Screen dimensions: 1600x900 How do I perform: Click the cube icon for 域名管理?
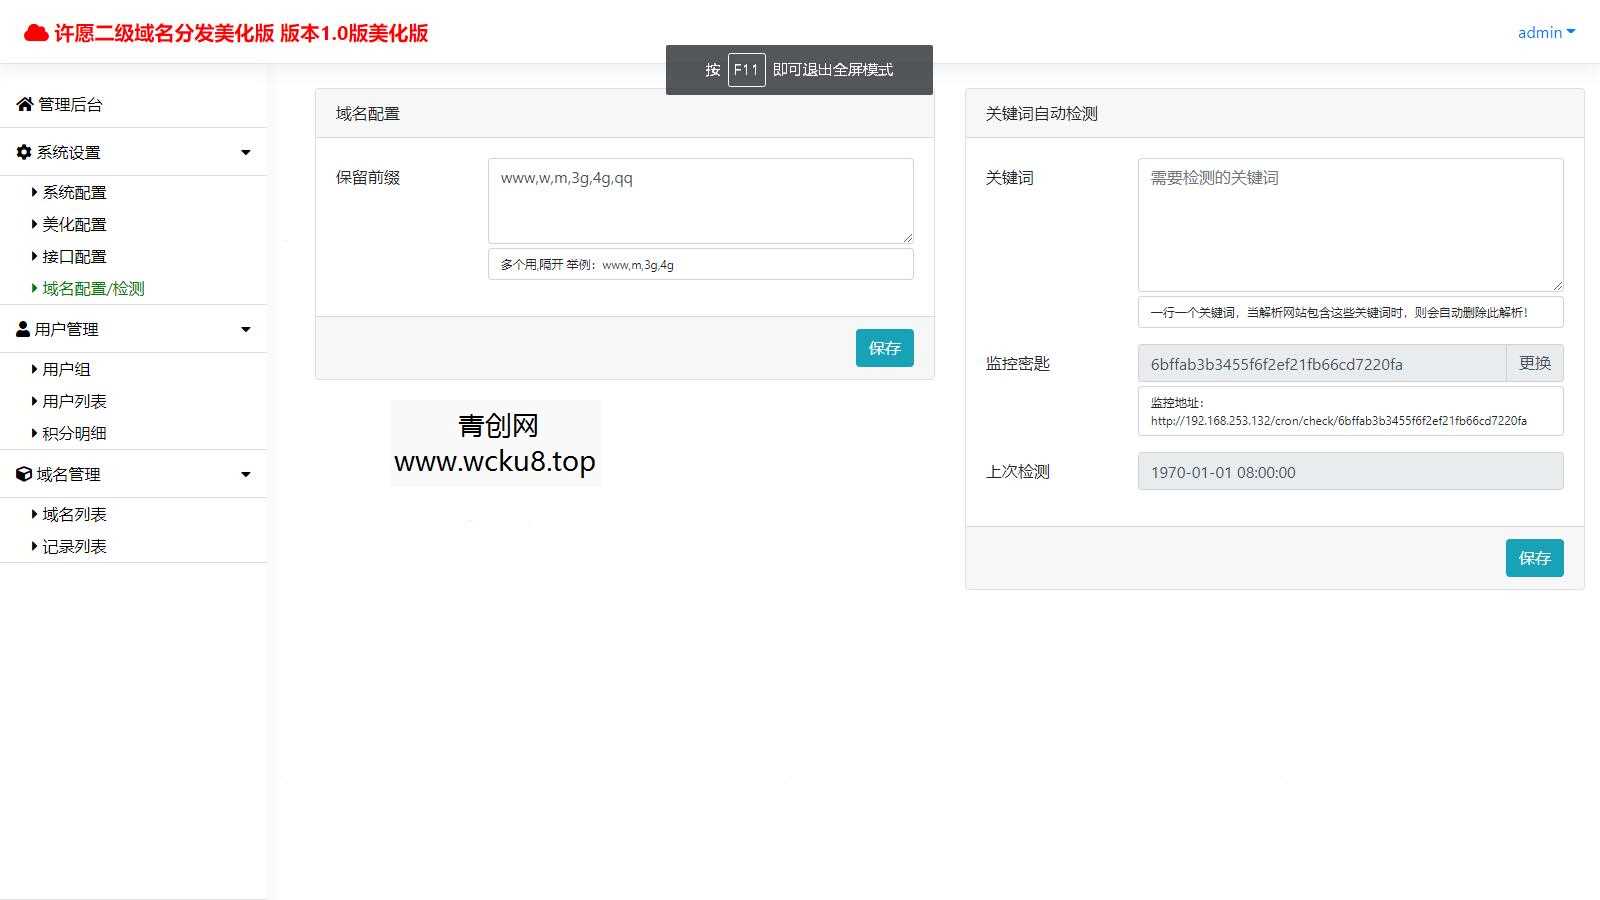pyautogui.click(x=22, y=473)
